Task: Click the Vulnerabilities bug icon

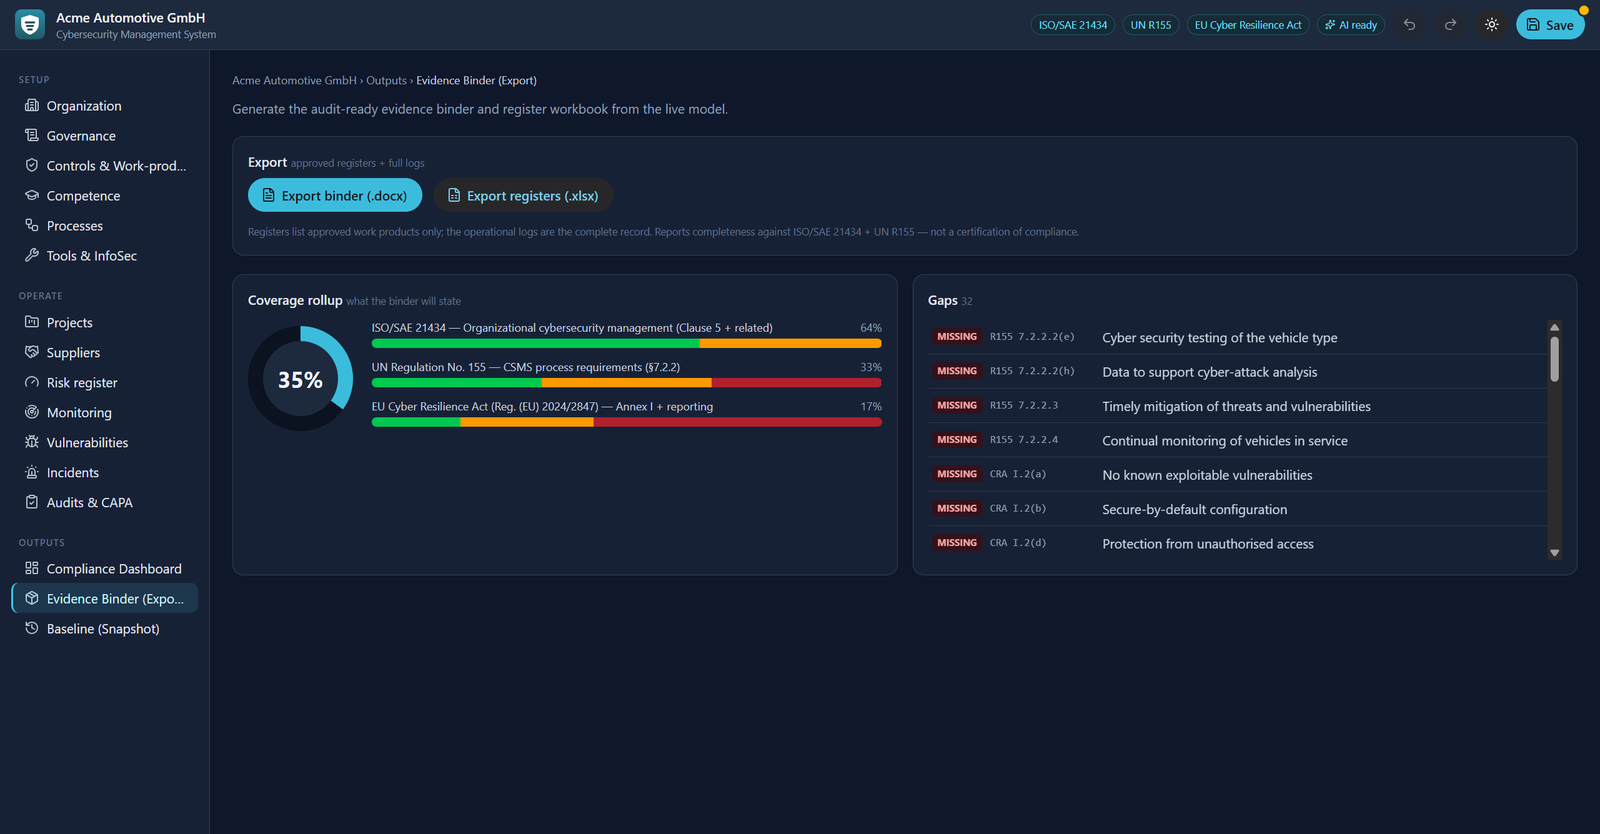Action: 32,442
